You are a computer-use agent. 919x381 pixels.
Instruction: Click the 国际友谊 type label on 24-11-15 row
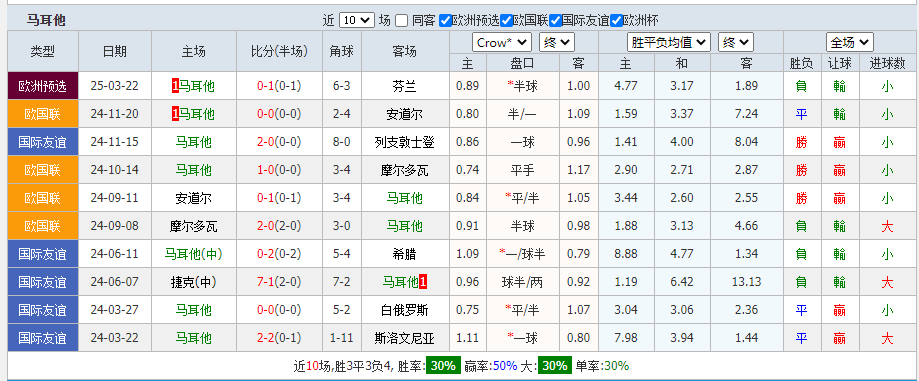click(43, 142)
